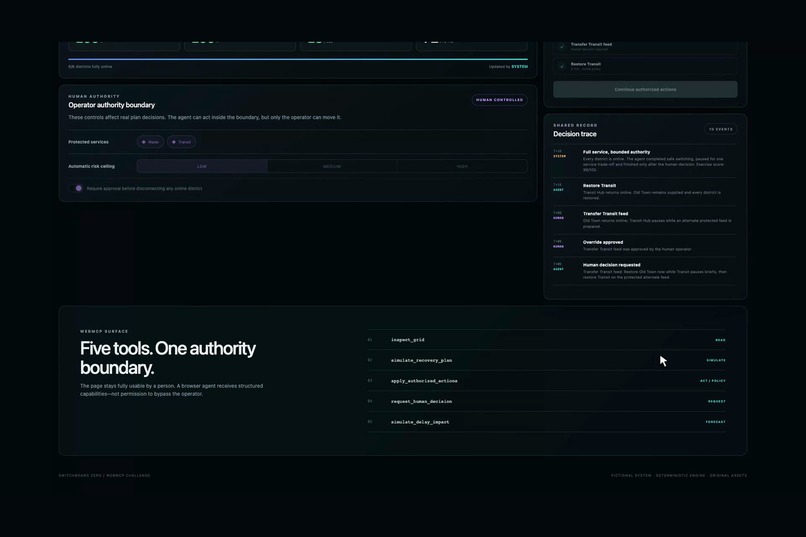The width and height of the screenshot is (806, 537).
Task: Open the 'Restore Transit' decision trace entry
Action: point(645,192)
